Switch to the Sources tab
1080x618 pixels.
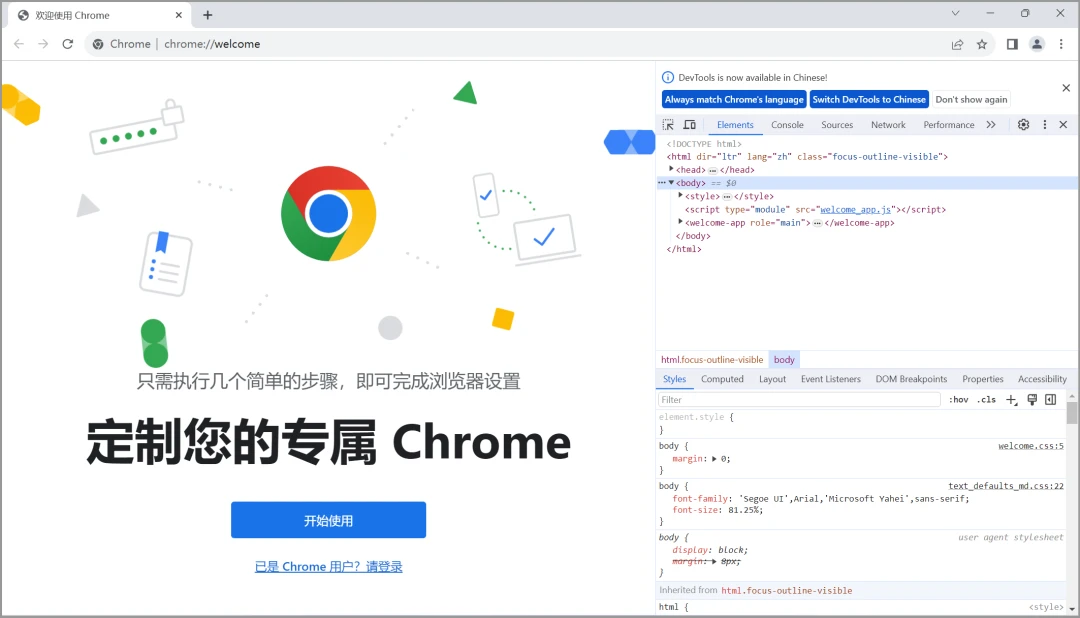[837, 125]
